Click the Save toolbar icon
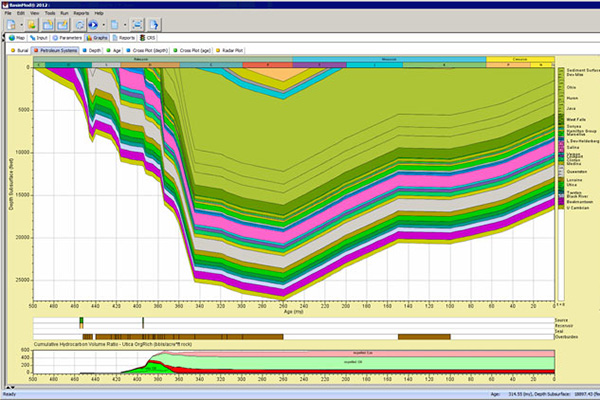600x400 pixels. (x=48, y=24)
